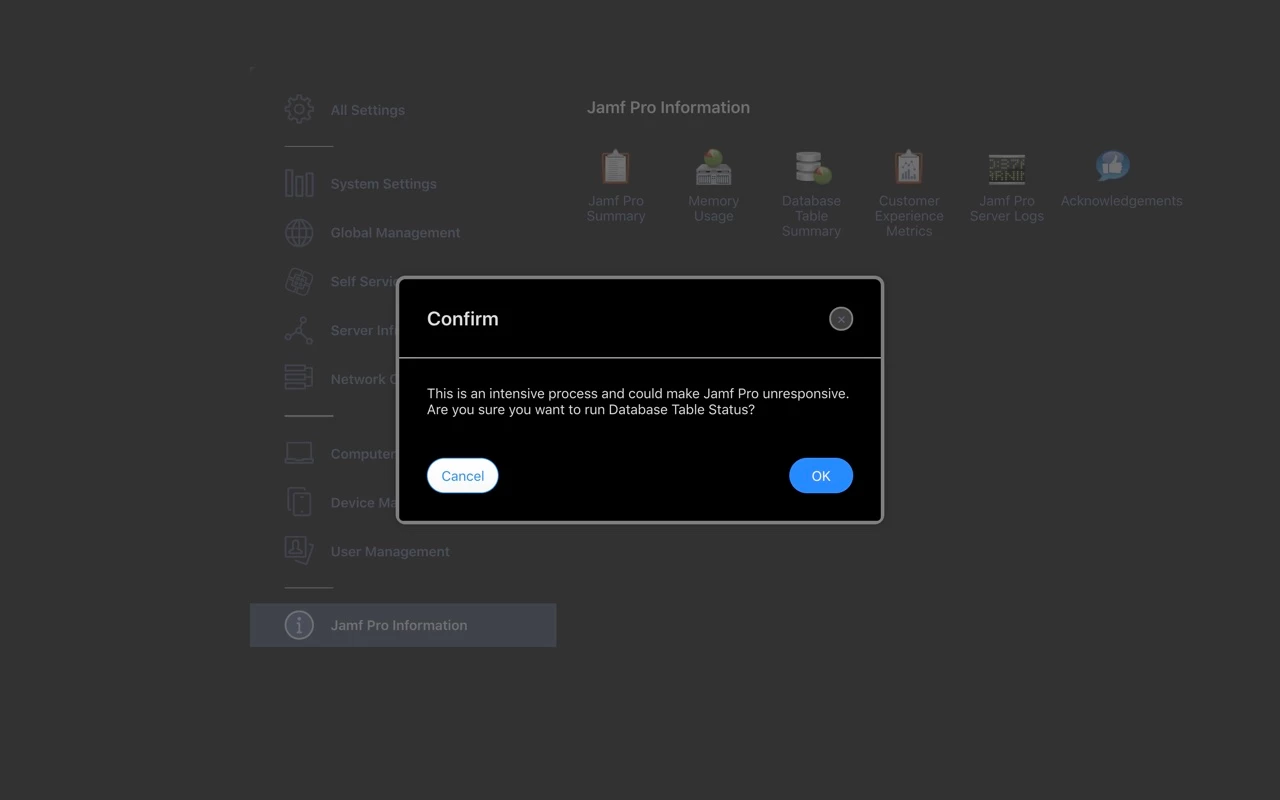This screenshot has width=1280, height=800.
Task: Open the Memory Usage icon
Action: (x=714, y=167)
